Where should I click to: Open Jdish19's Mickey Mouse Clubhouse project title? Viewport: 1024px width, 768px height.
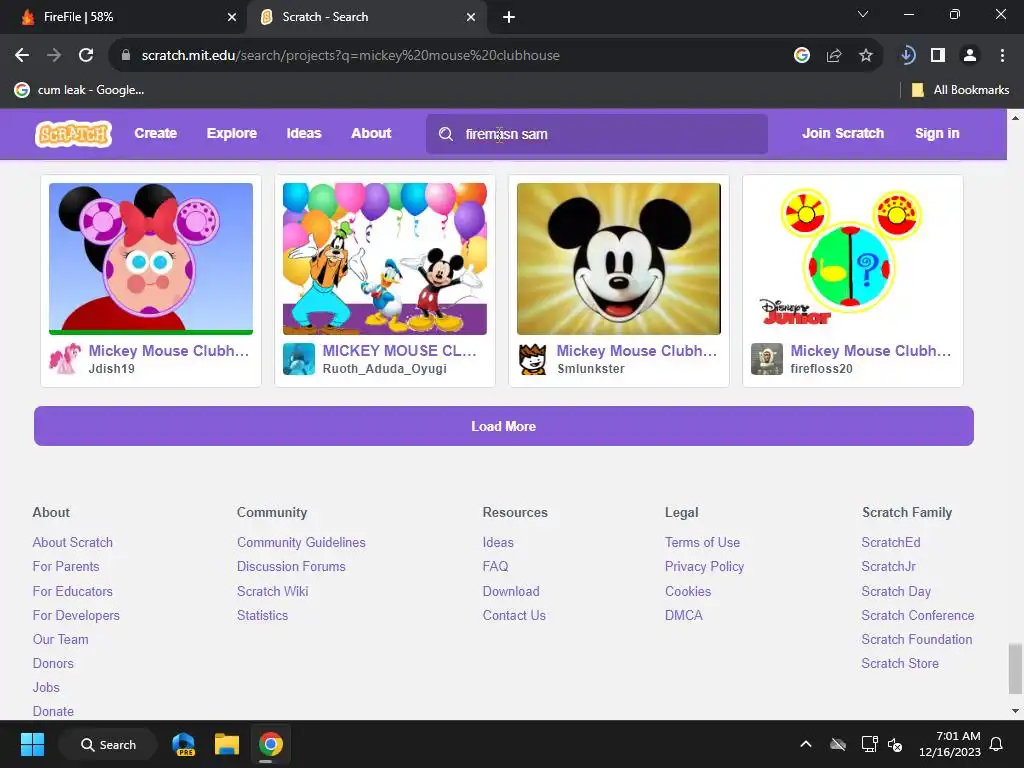point(168,351)
